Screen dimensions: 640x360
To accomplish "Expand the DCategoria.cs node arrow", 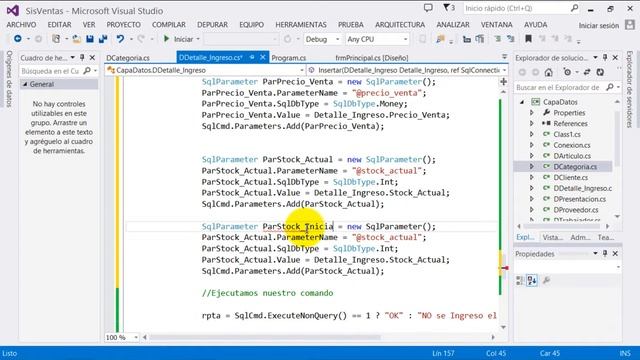I will click(531, 167).
